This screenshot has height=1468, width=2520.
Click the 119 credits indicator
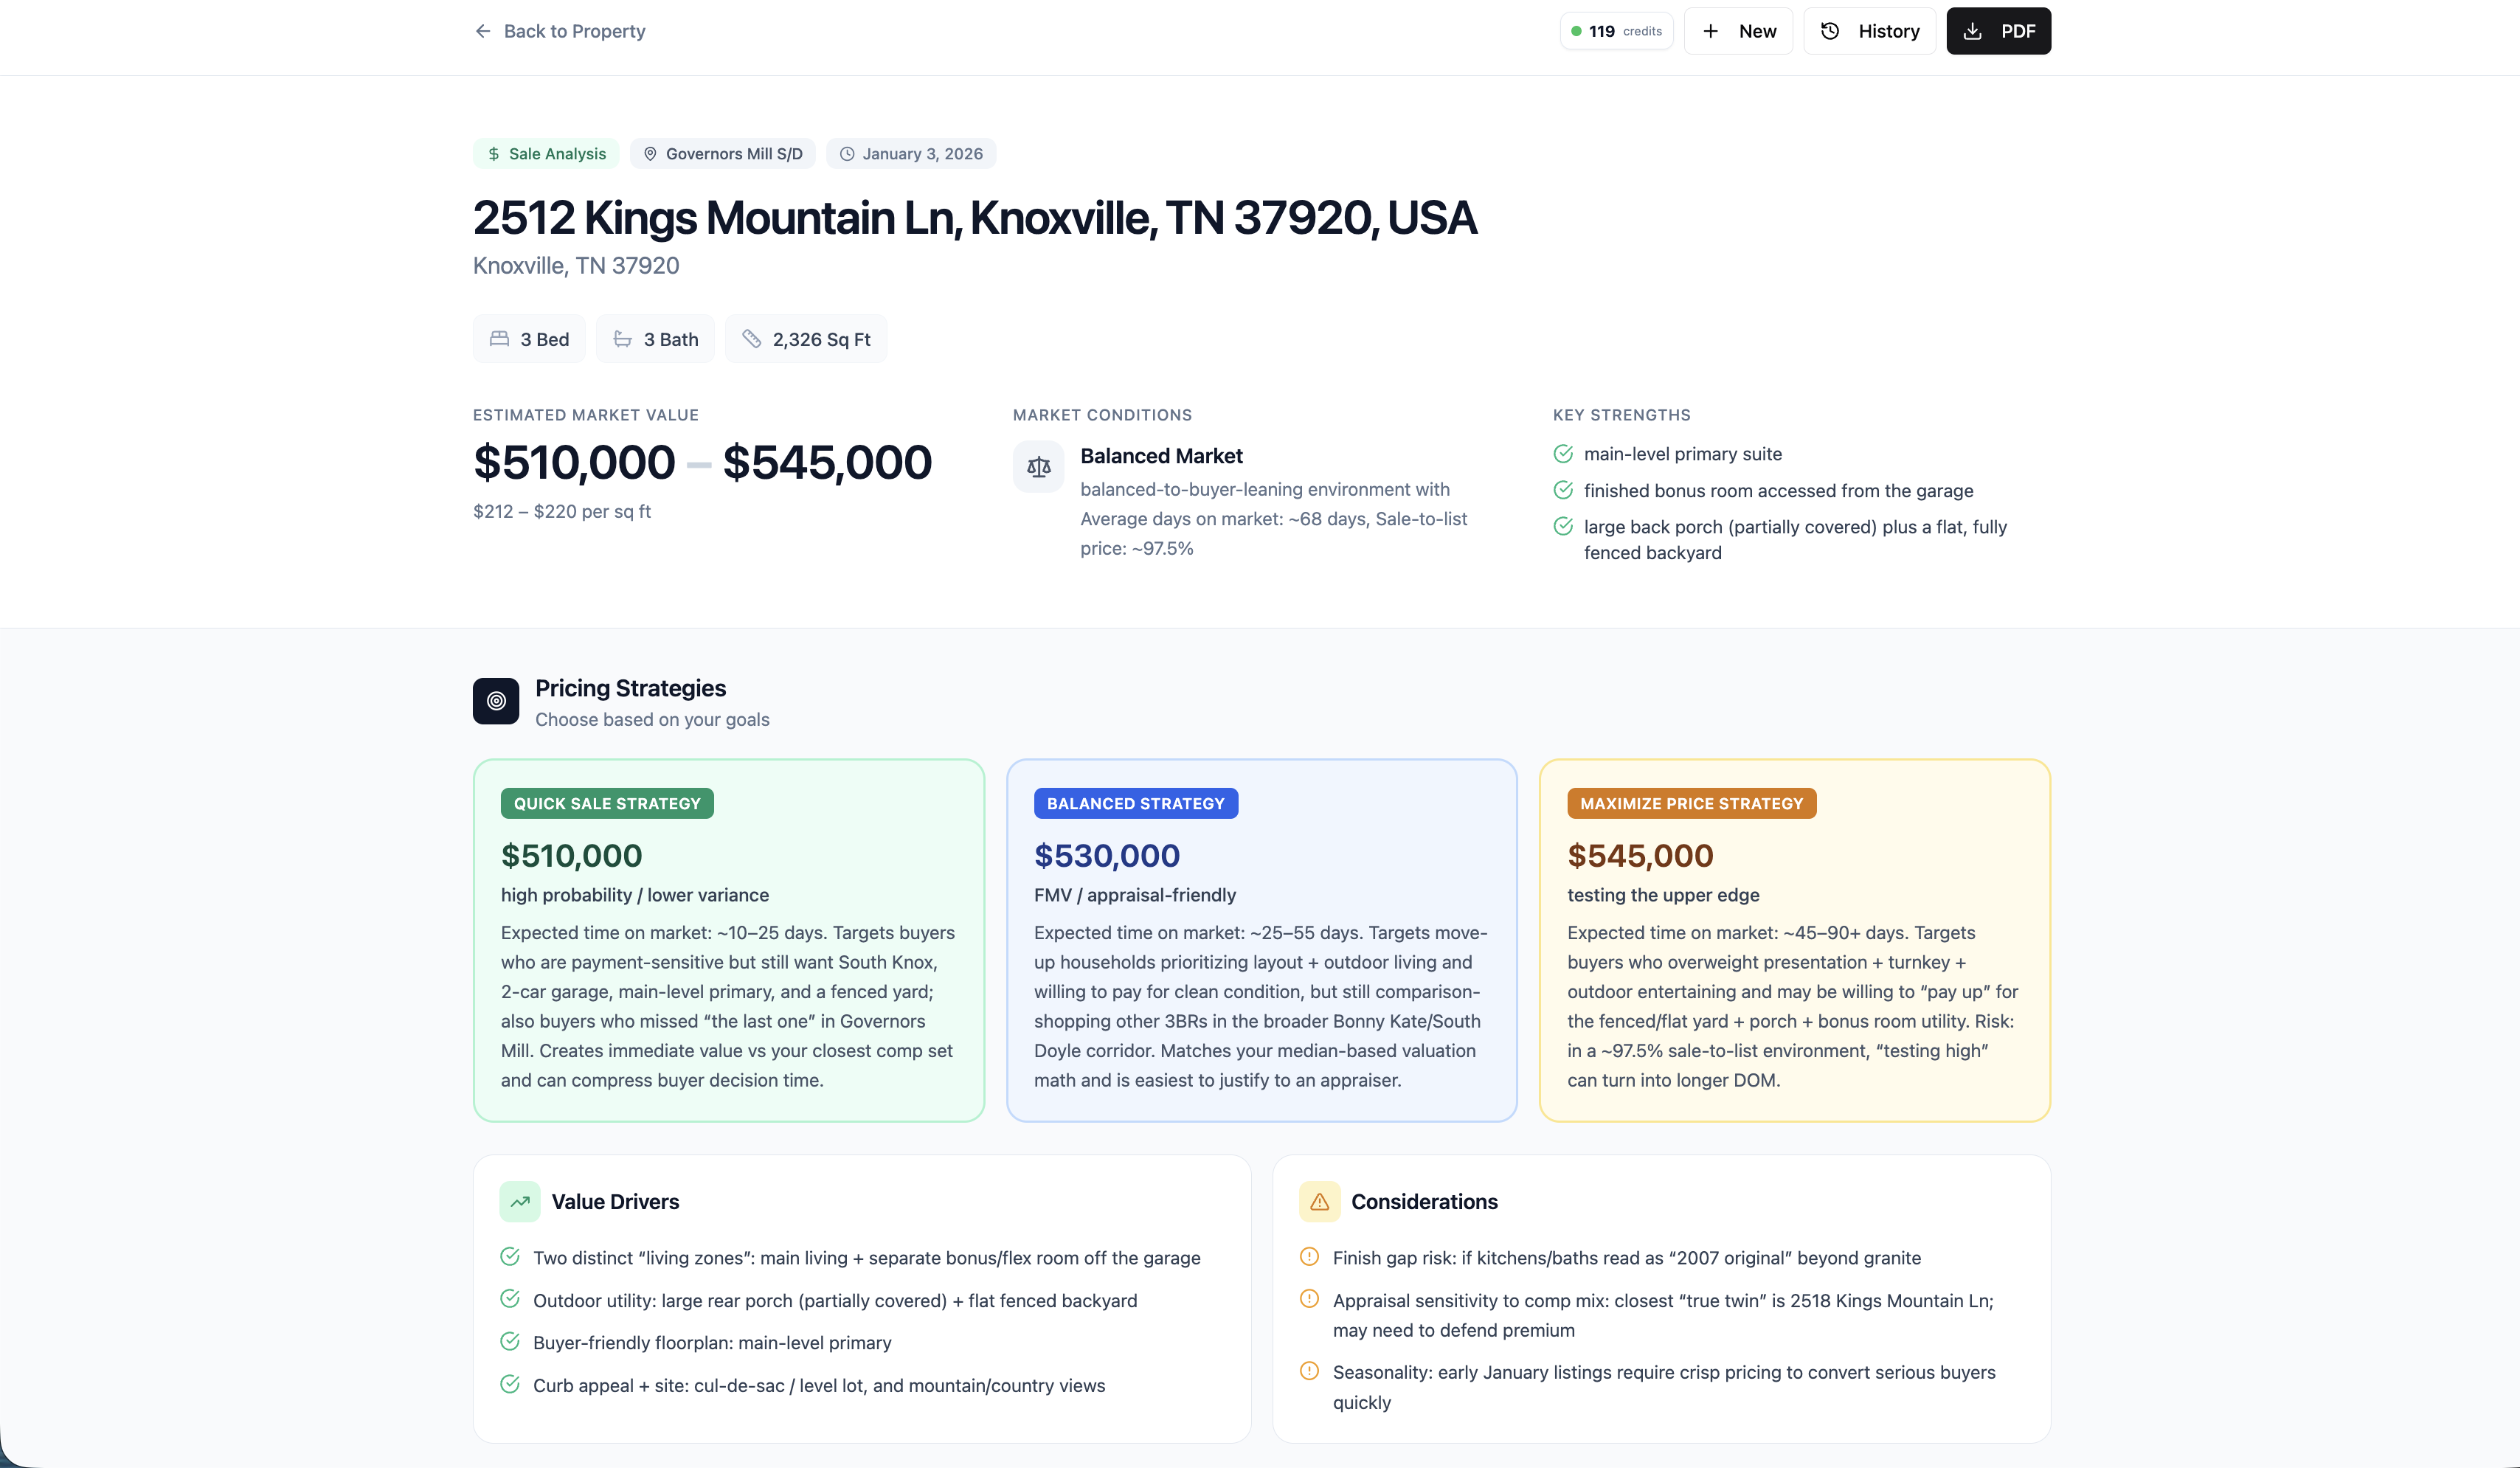(x=1616, y=31)
